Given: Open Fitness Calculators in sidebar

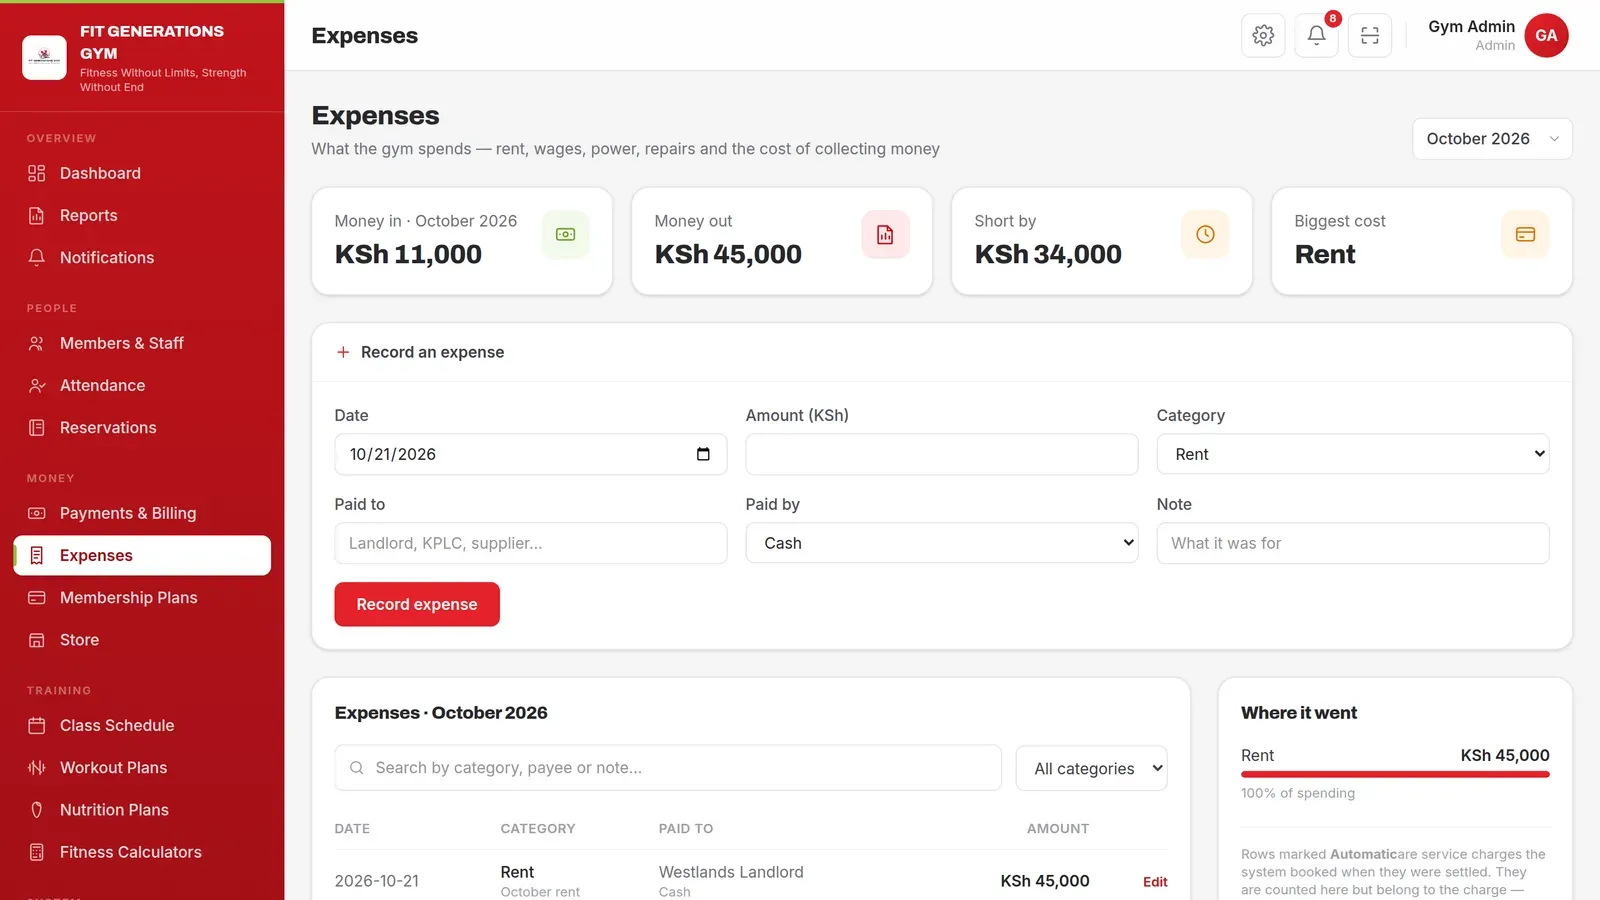Looking at the screenshot, I should 142,852.
